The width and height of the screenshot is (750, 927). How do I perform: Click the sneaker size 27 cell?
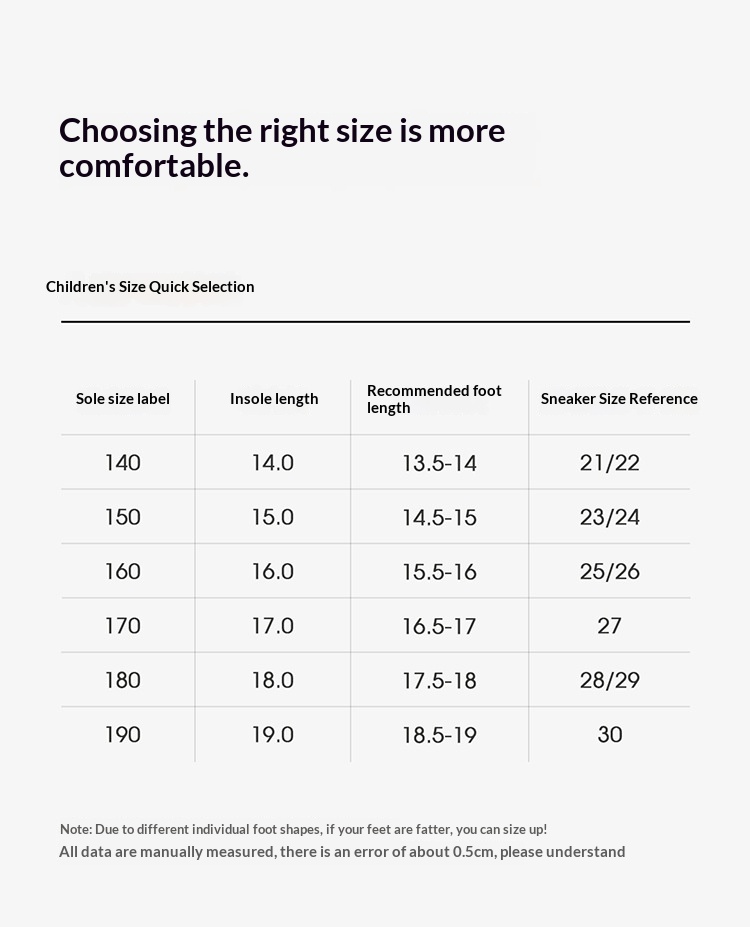[x=609, y=625]
